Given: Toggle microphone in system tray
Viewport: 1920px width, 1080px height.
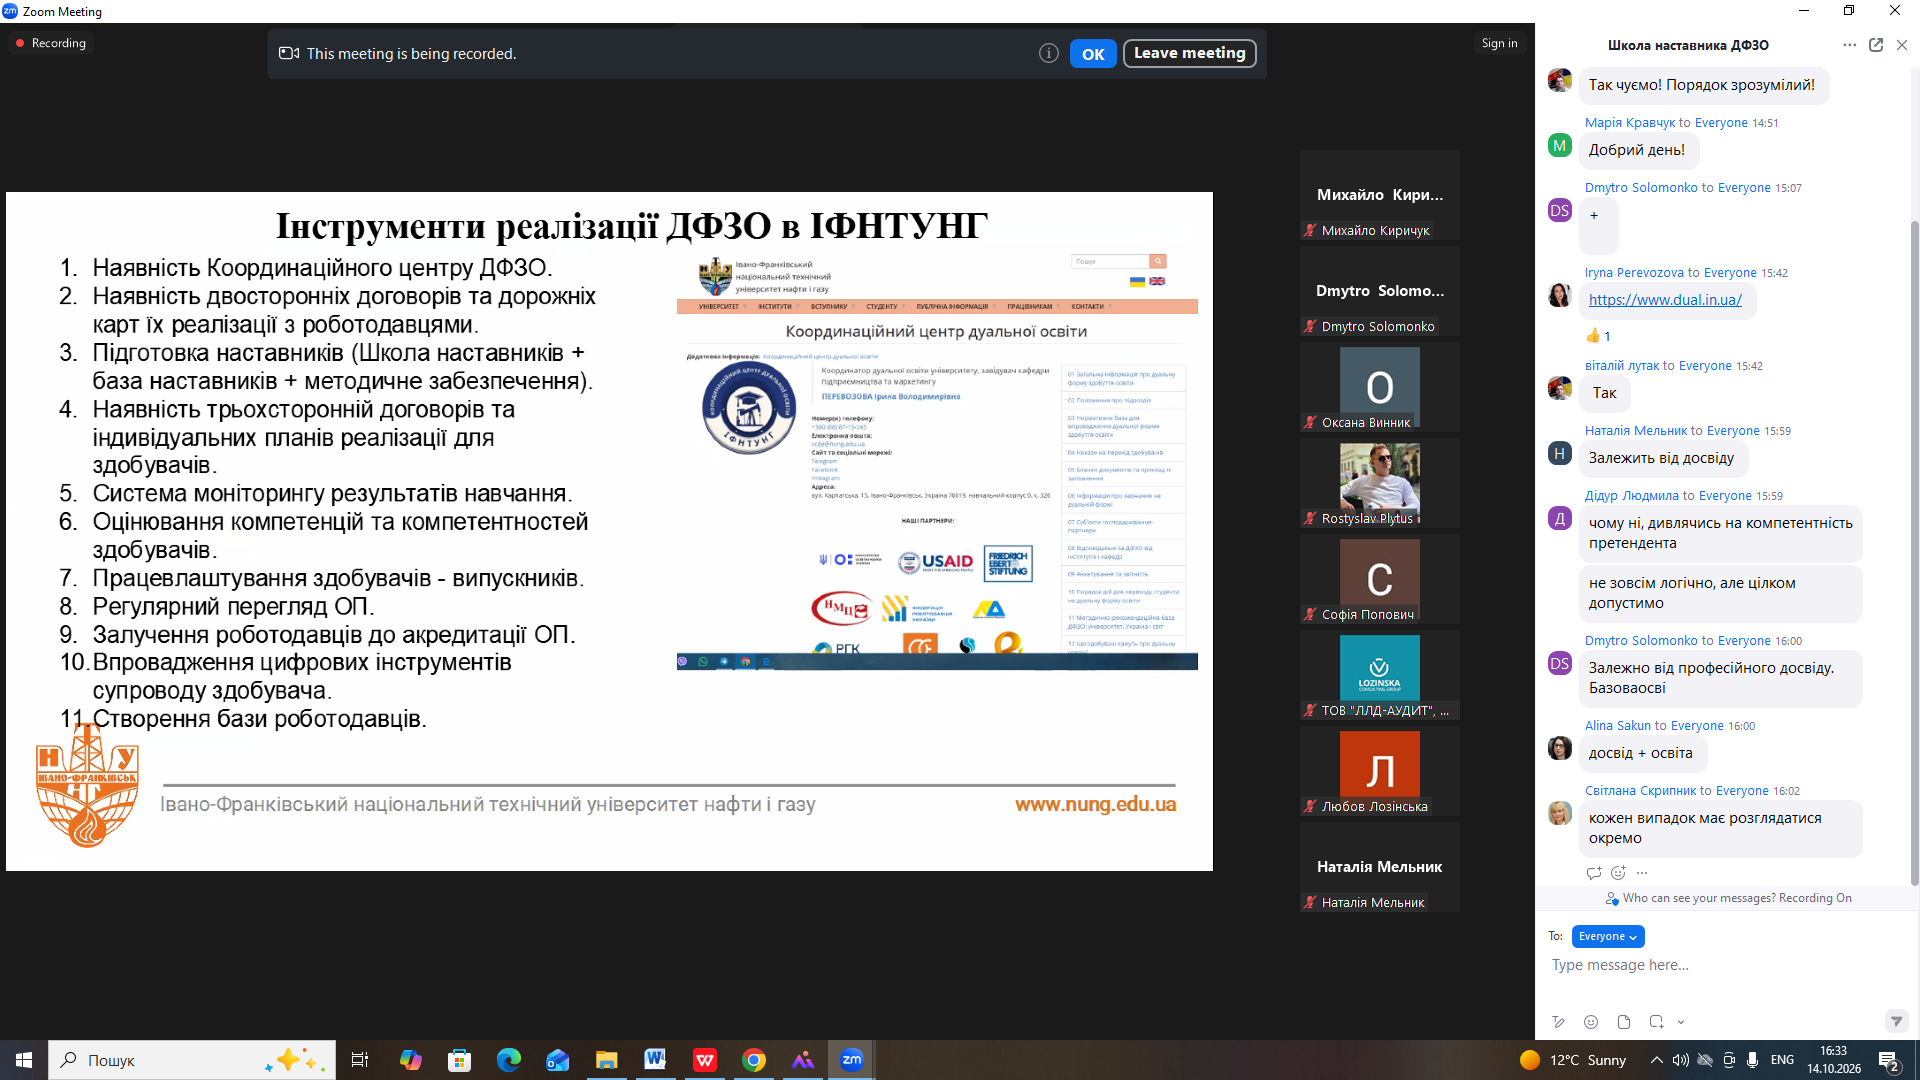Looking at the screenshot, I should click(1752, 1060).
